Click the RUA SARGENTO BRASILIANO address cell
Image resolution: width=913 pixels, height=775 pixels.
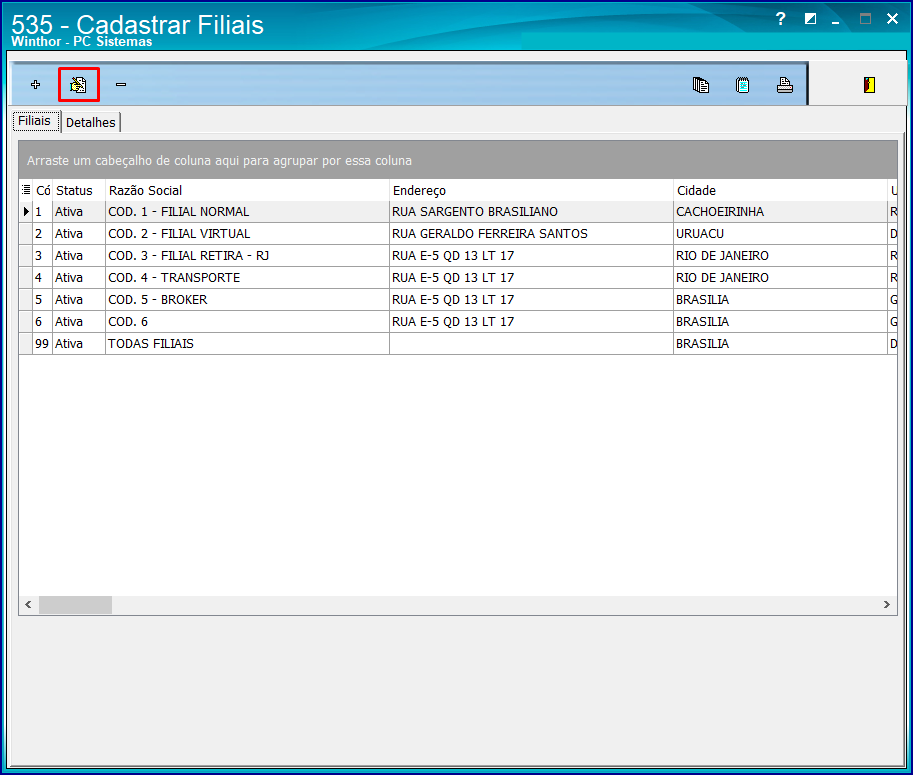[x=531, y=212]
